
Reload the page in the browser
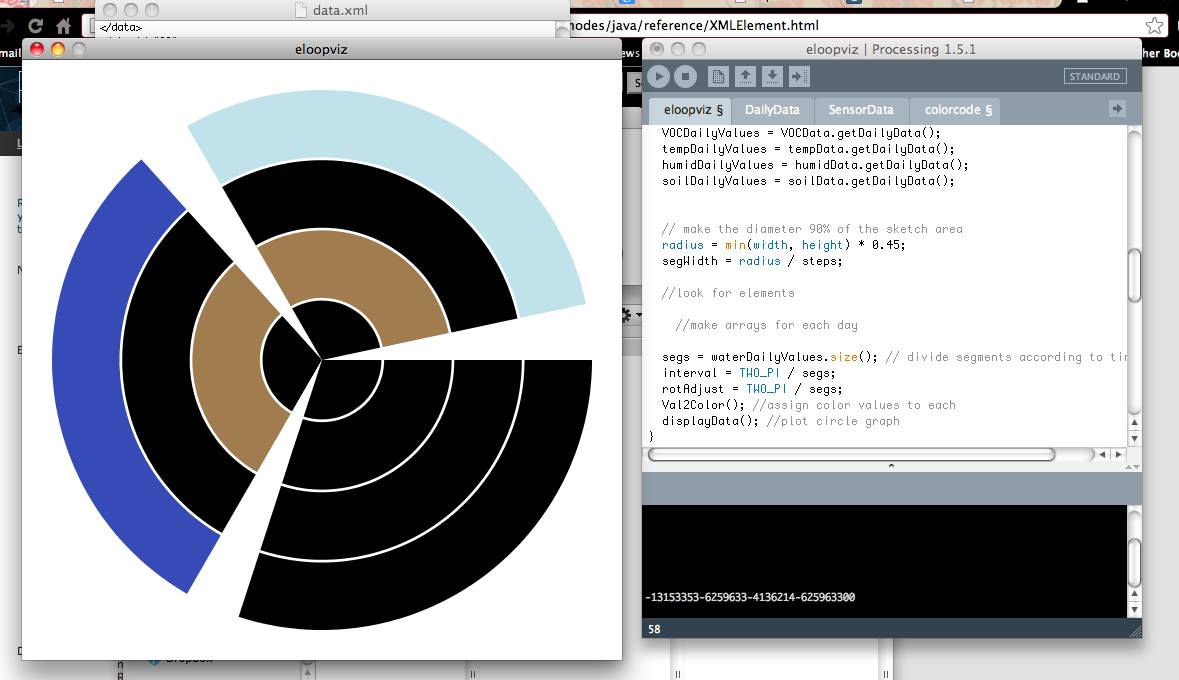(36, 26)
